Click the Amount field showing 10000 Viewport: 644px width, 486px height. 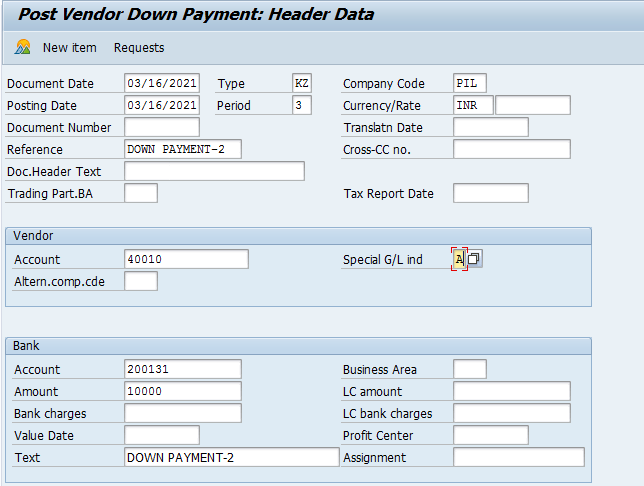[183, 391]
